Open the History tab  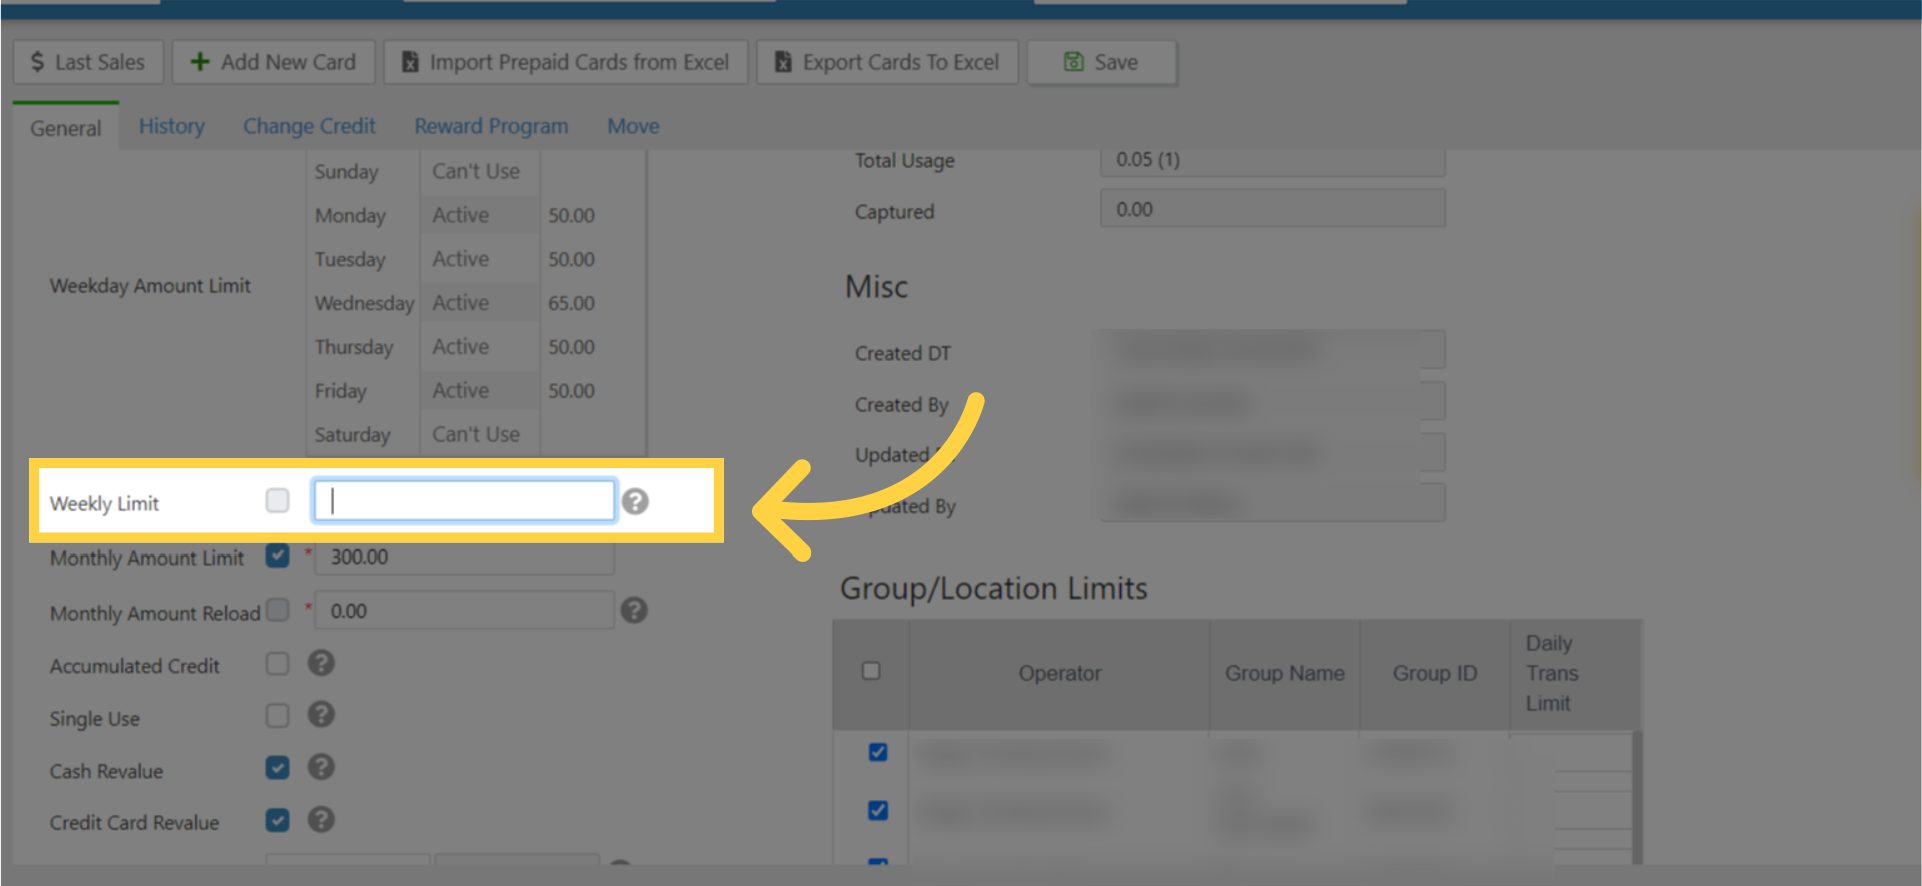[x=172, y=126]
